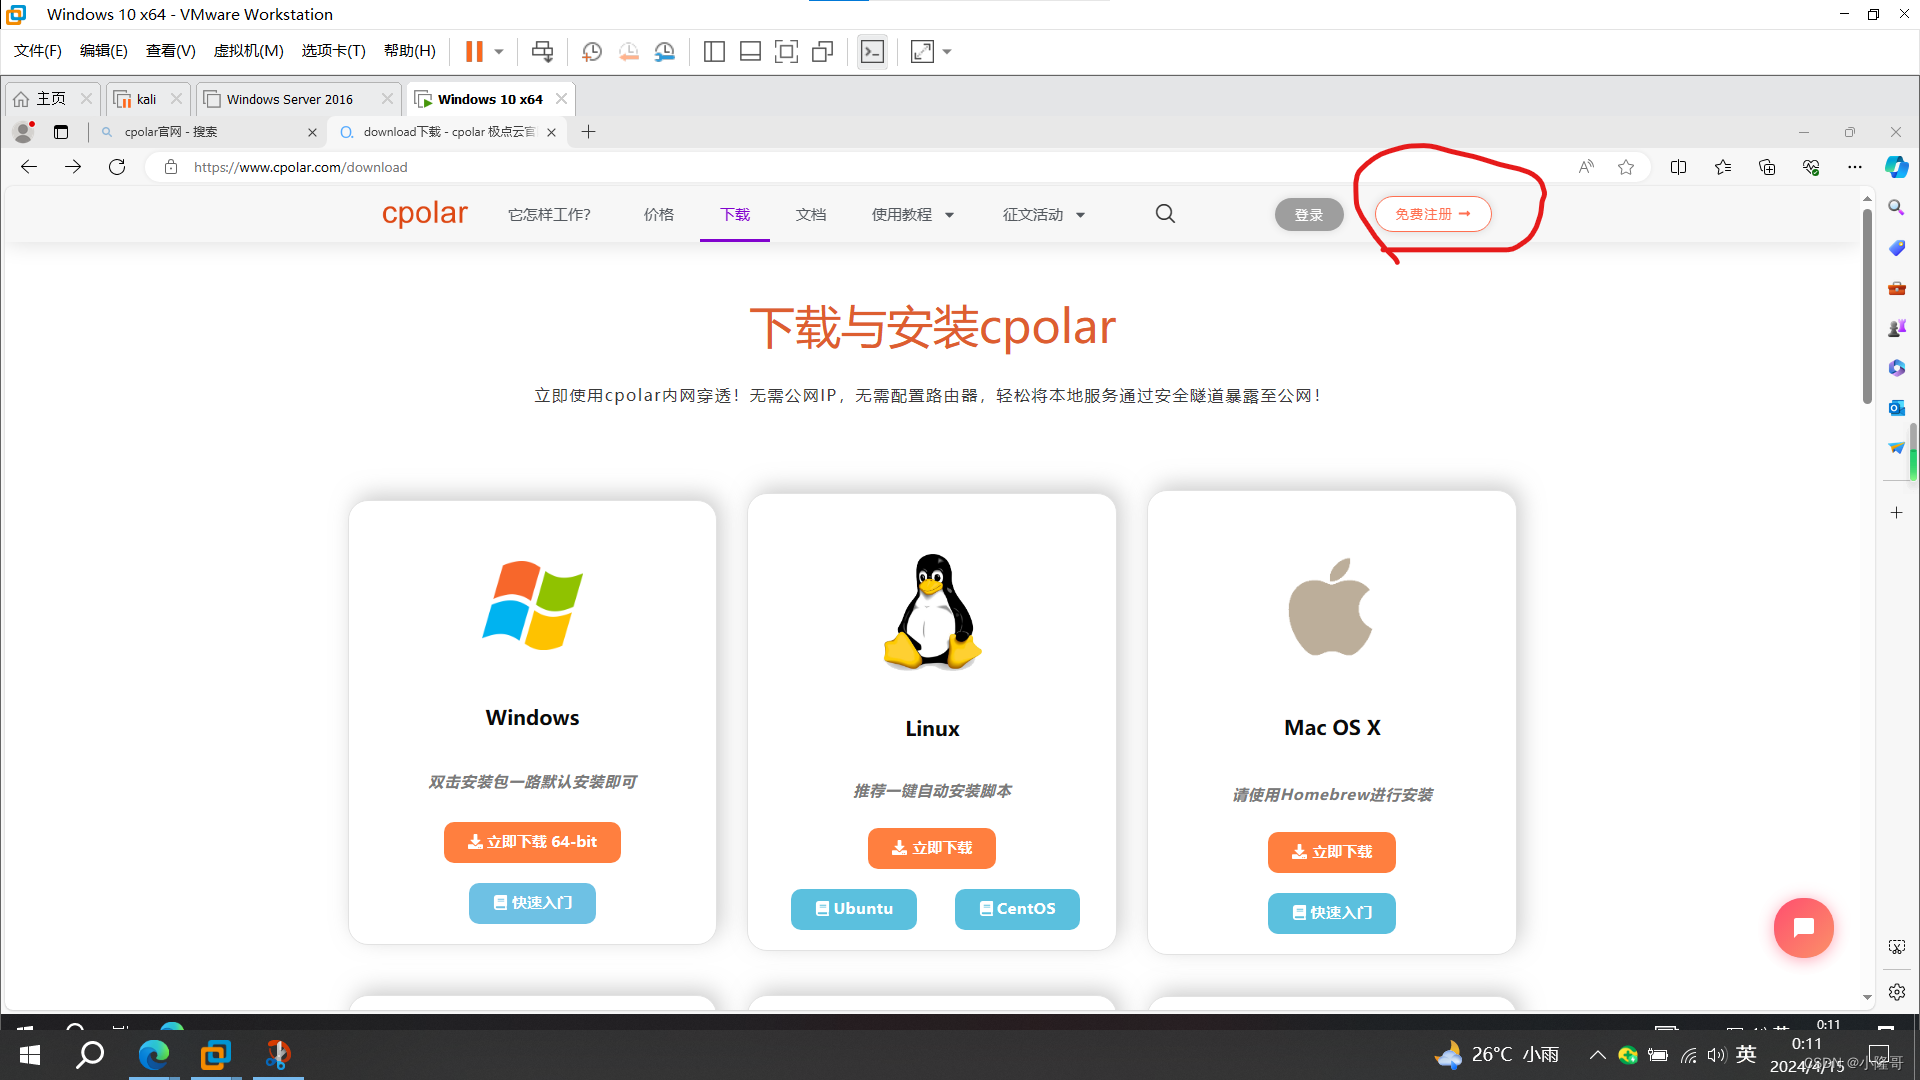Click the browser address bar URL

point(300,167)
